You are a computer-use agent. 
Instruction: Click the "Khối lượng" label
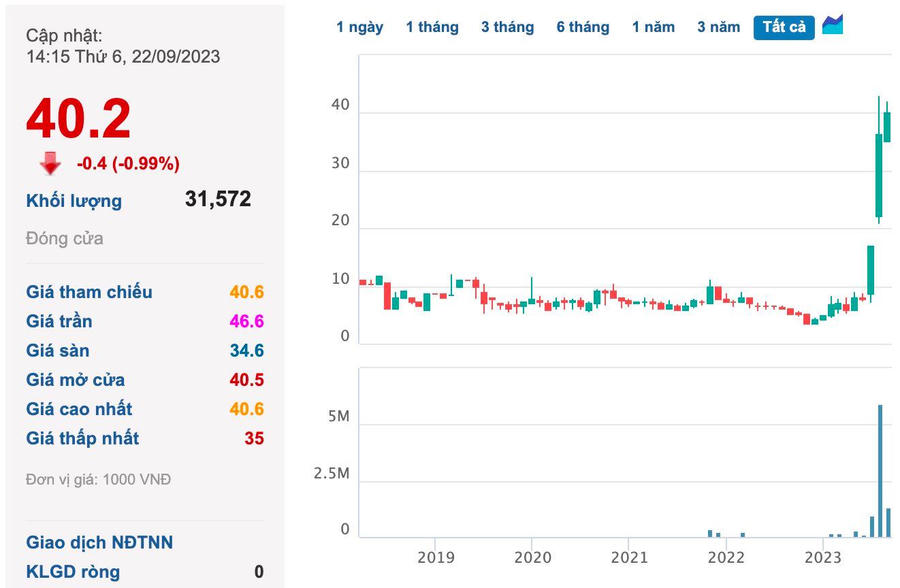(74, 201)
